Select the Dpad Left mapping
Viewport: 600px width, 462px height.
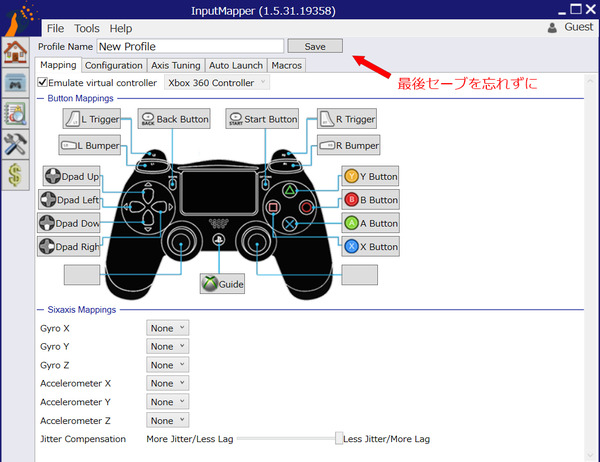coord(69,199)
